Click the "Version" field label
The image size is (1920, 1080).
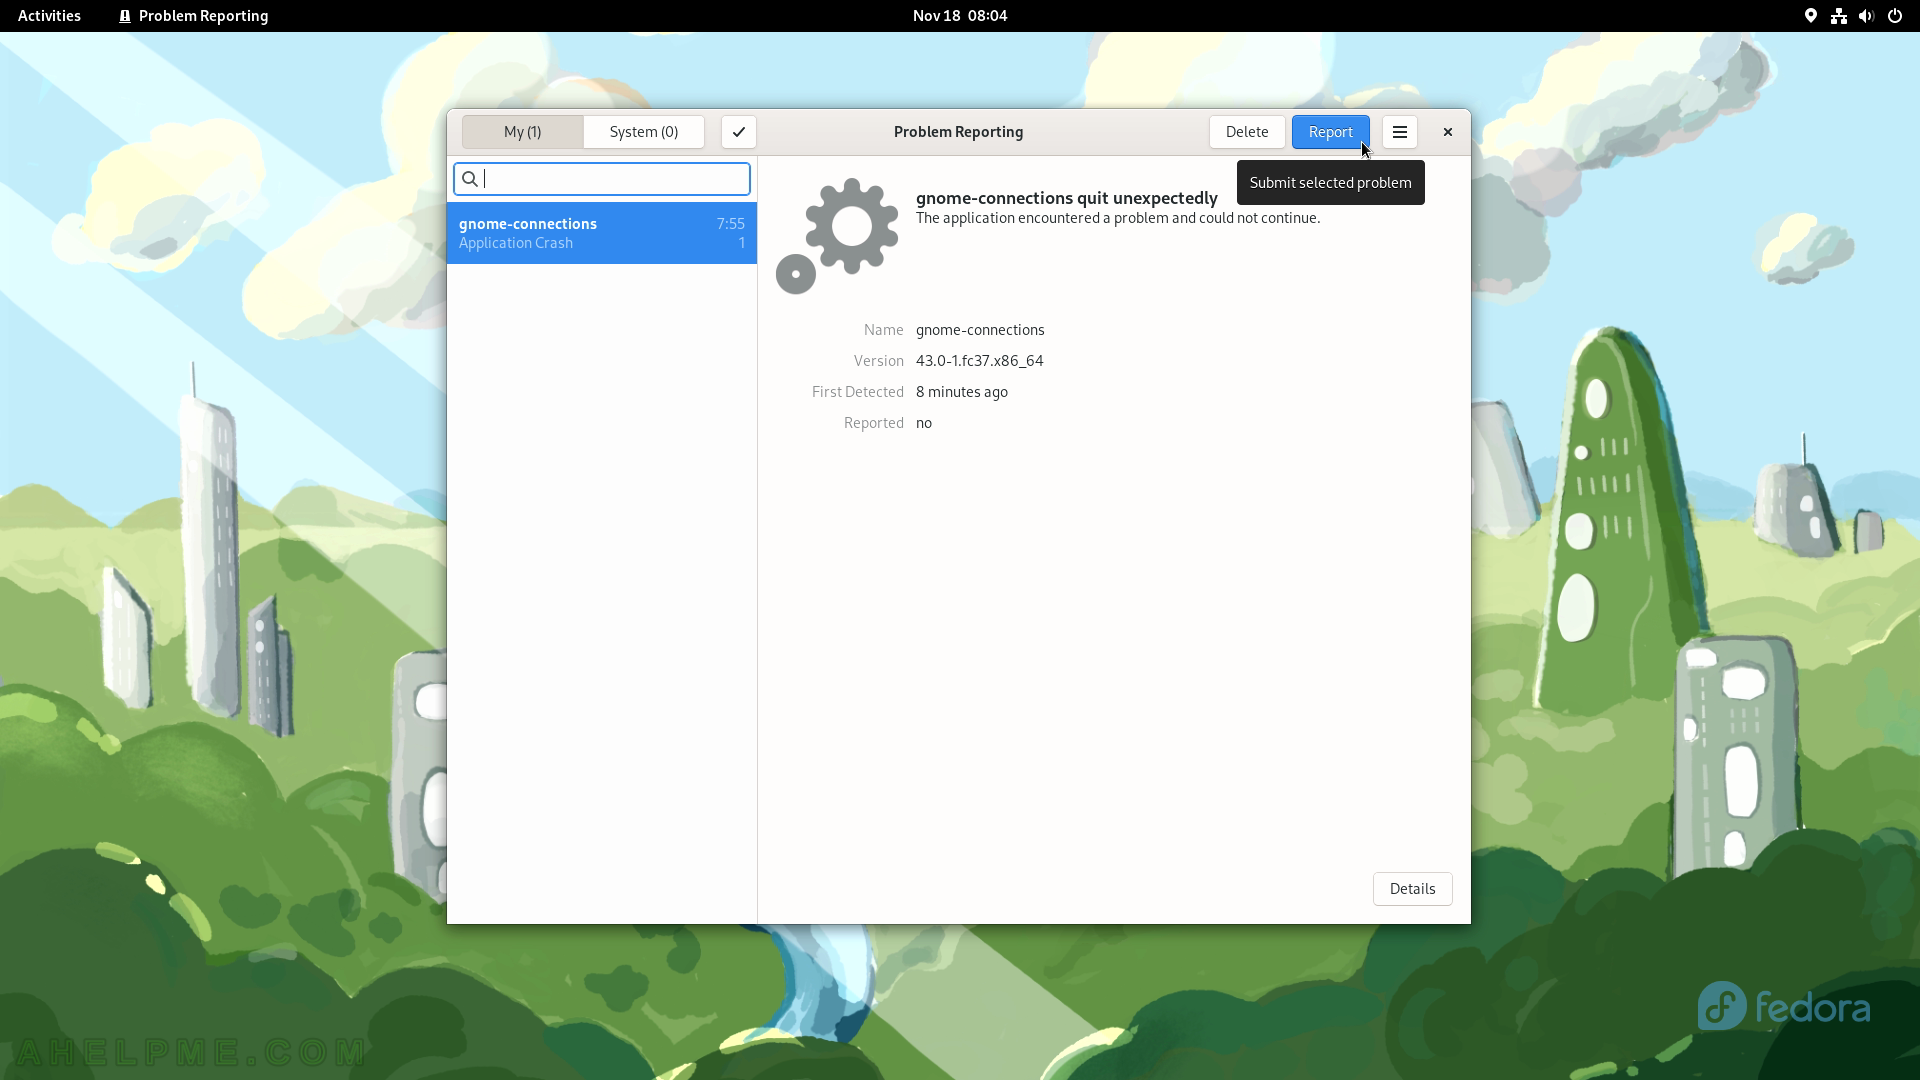click(878, 361)
